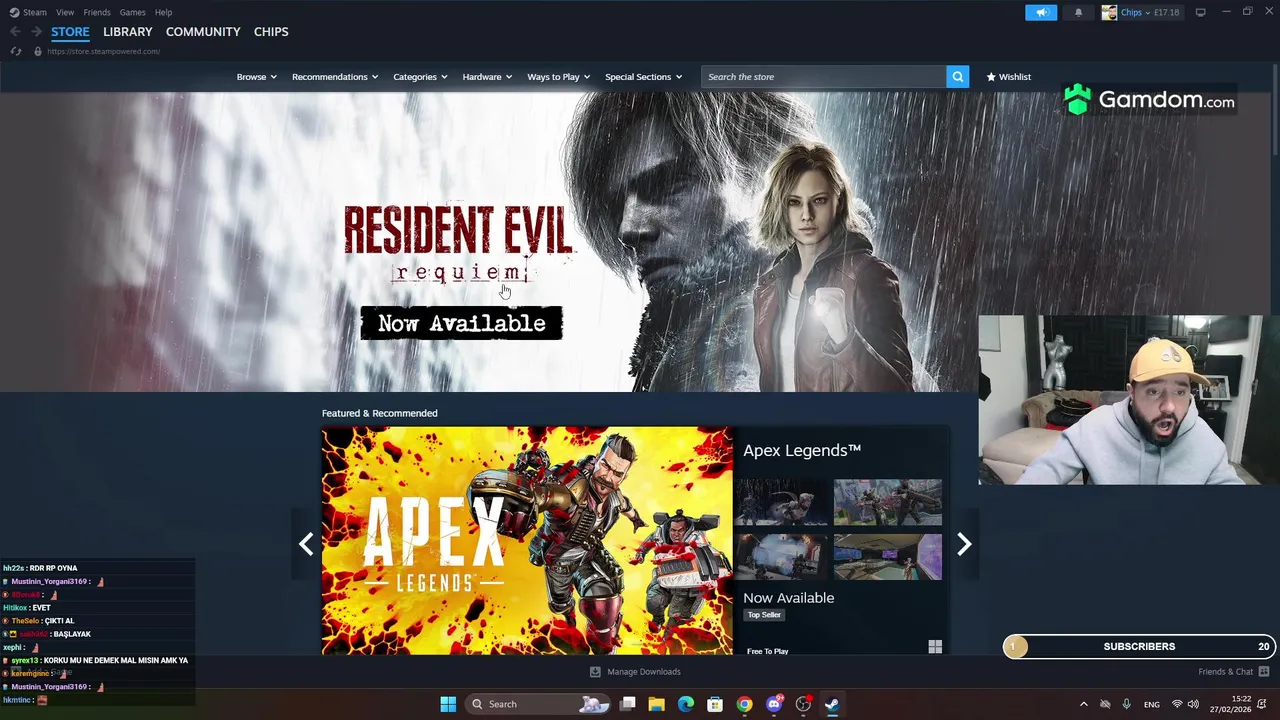Open File Explorer from the taskbar
Viewport: 1280px width, 720px height.
tap(656, 704)
